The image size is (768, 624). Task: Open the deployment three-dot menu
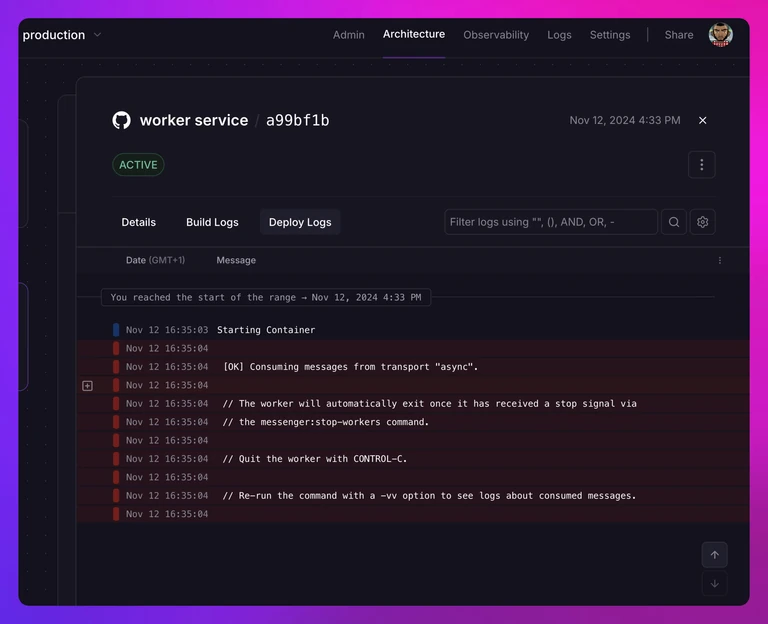701,165
